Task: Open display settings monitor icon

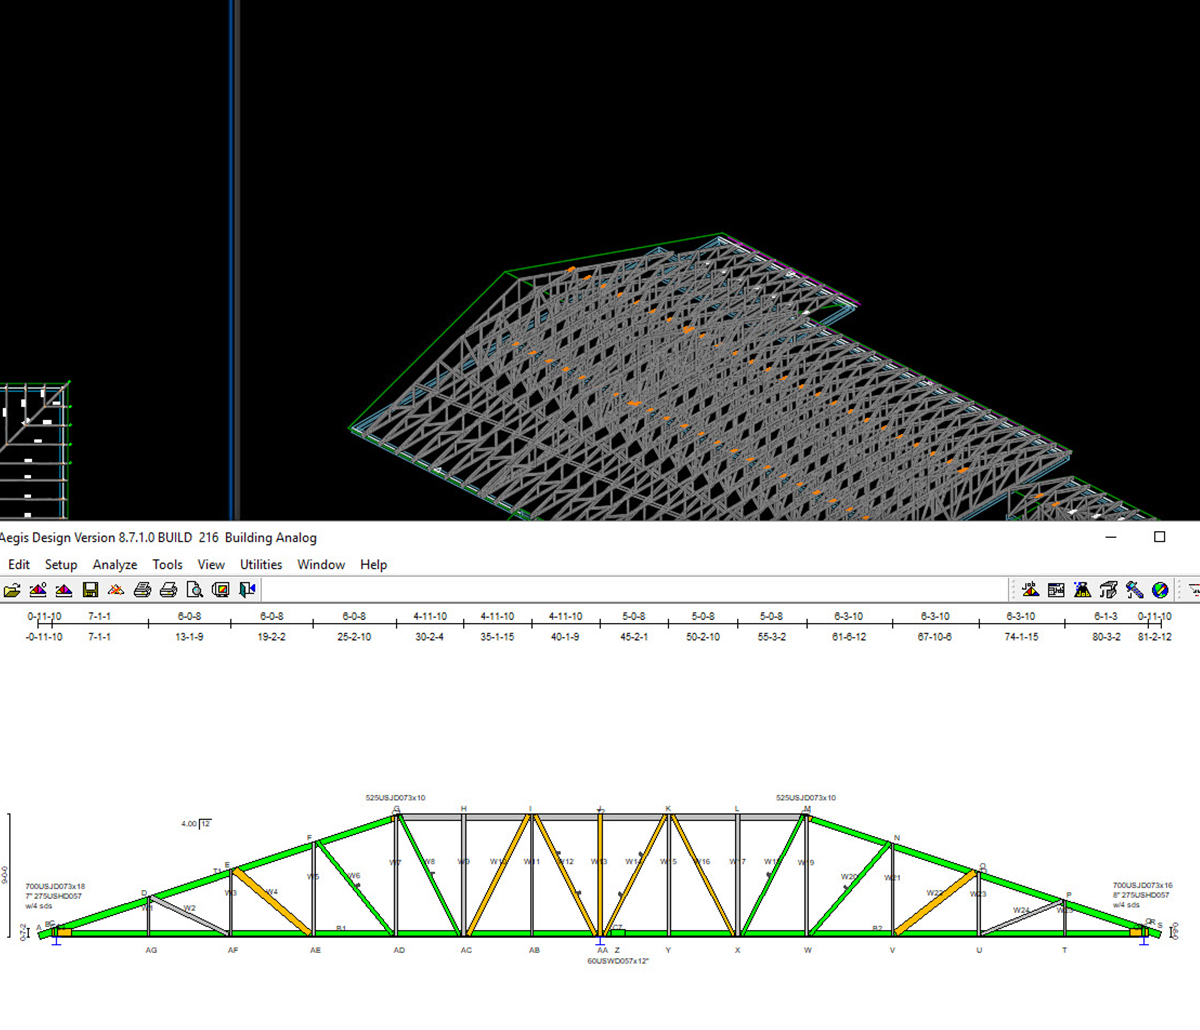Action: pyautogui.click(x=221, y=589)
